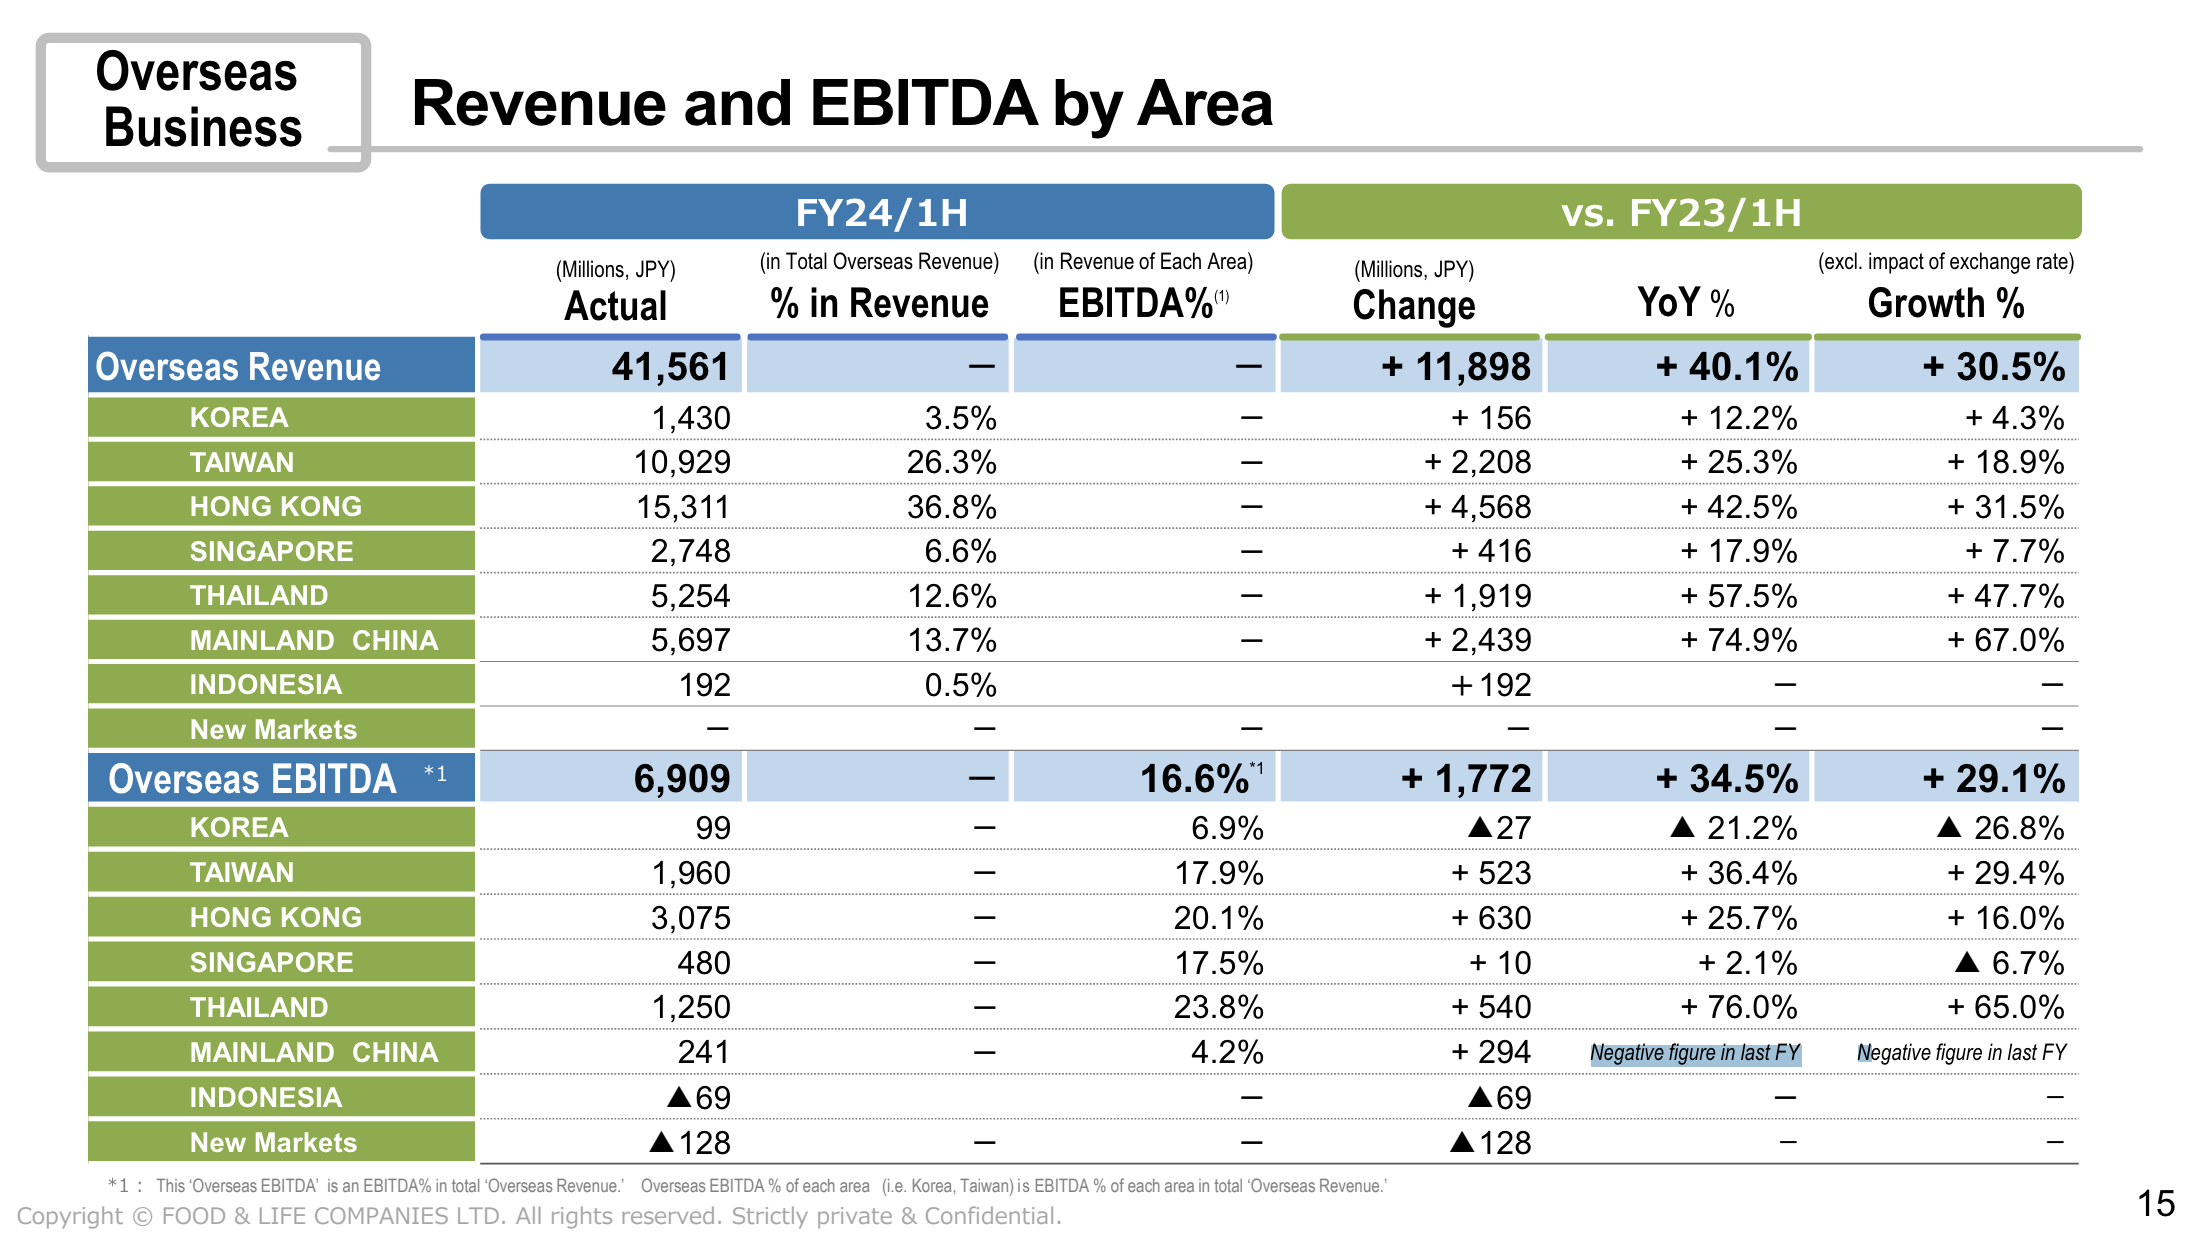Click the Actual column heading
The image size is (2194, 1236).
click(x=615, y=305)
